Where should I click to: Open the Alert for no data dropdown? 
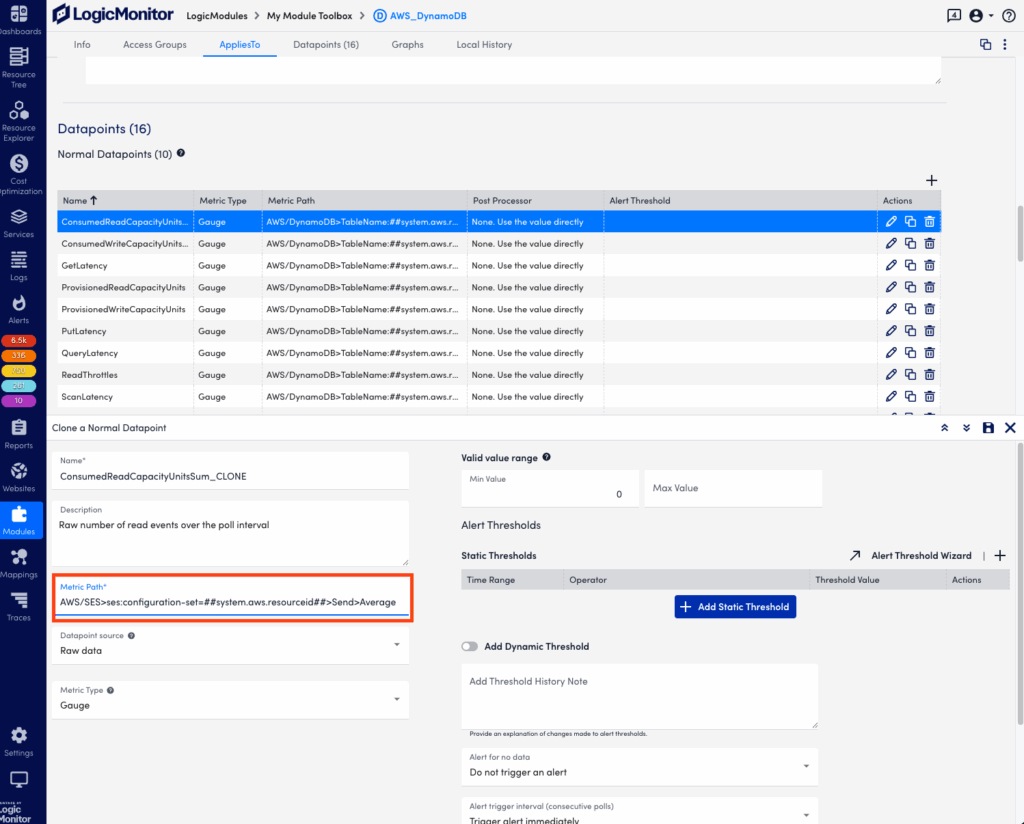coord(640,767)
